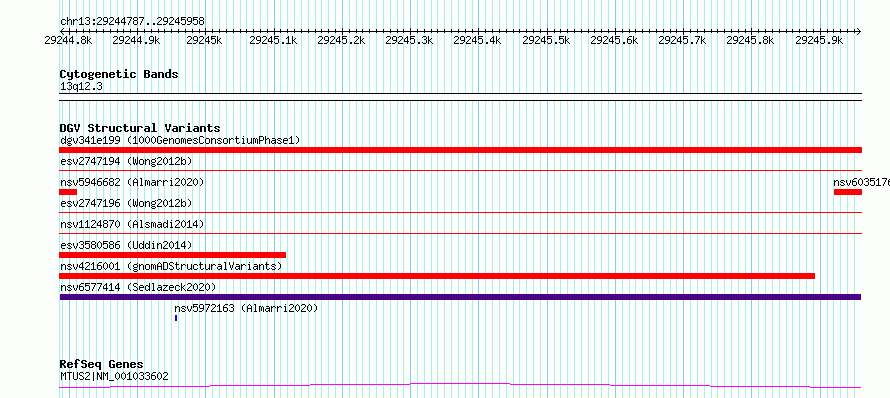Click the 29245.6k ruler tick label
This screenshot has height=398, width=890.
pos(614,40)
